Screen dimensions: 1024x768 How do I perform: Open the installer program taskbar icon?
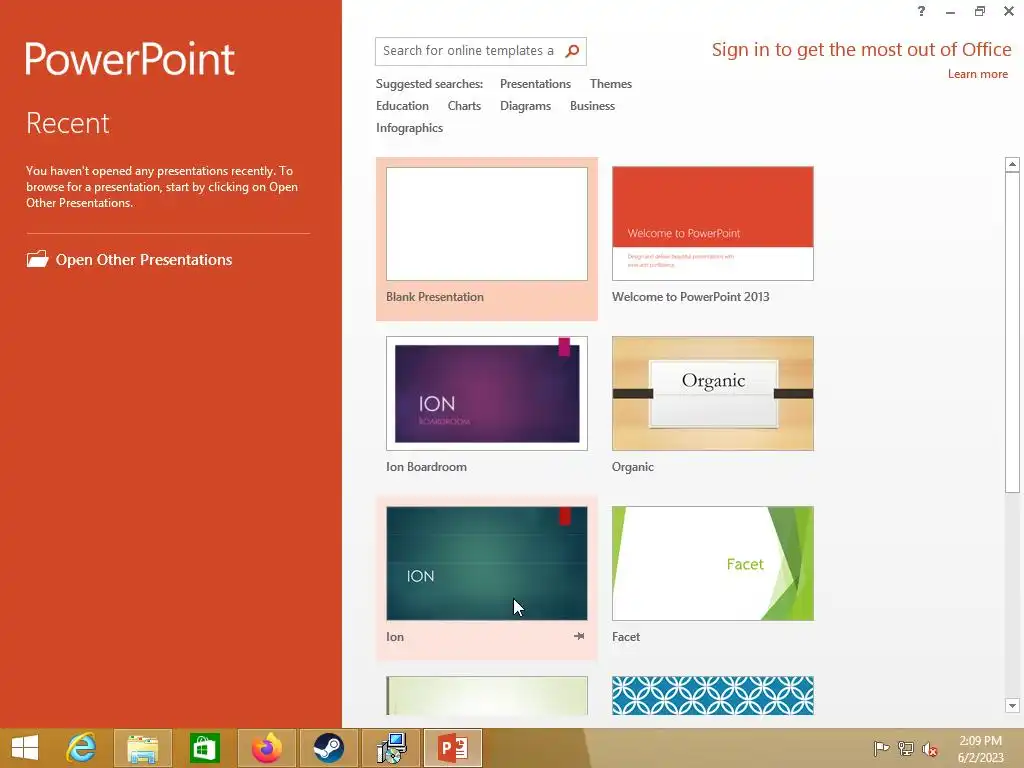coord(391,748)
